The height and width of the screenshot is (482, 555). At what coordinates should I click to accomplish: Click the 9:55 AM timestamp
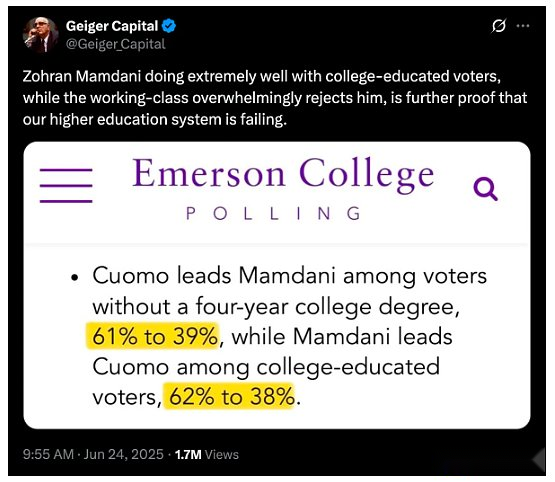(x=48, y=454)
